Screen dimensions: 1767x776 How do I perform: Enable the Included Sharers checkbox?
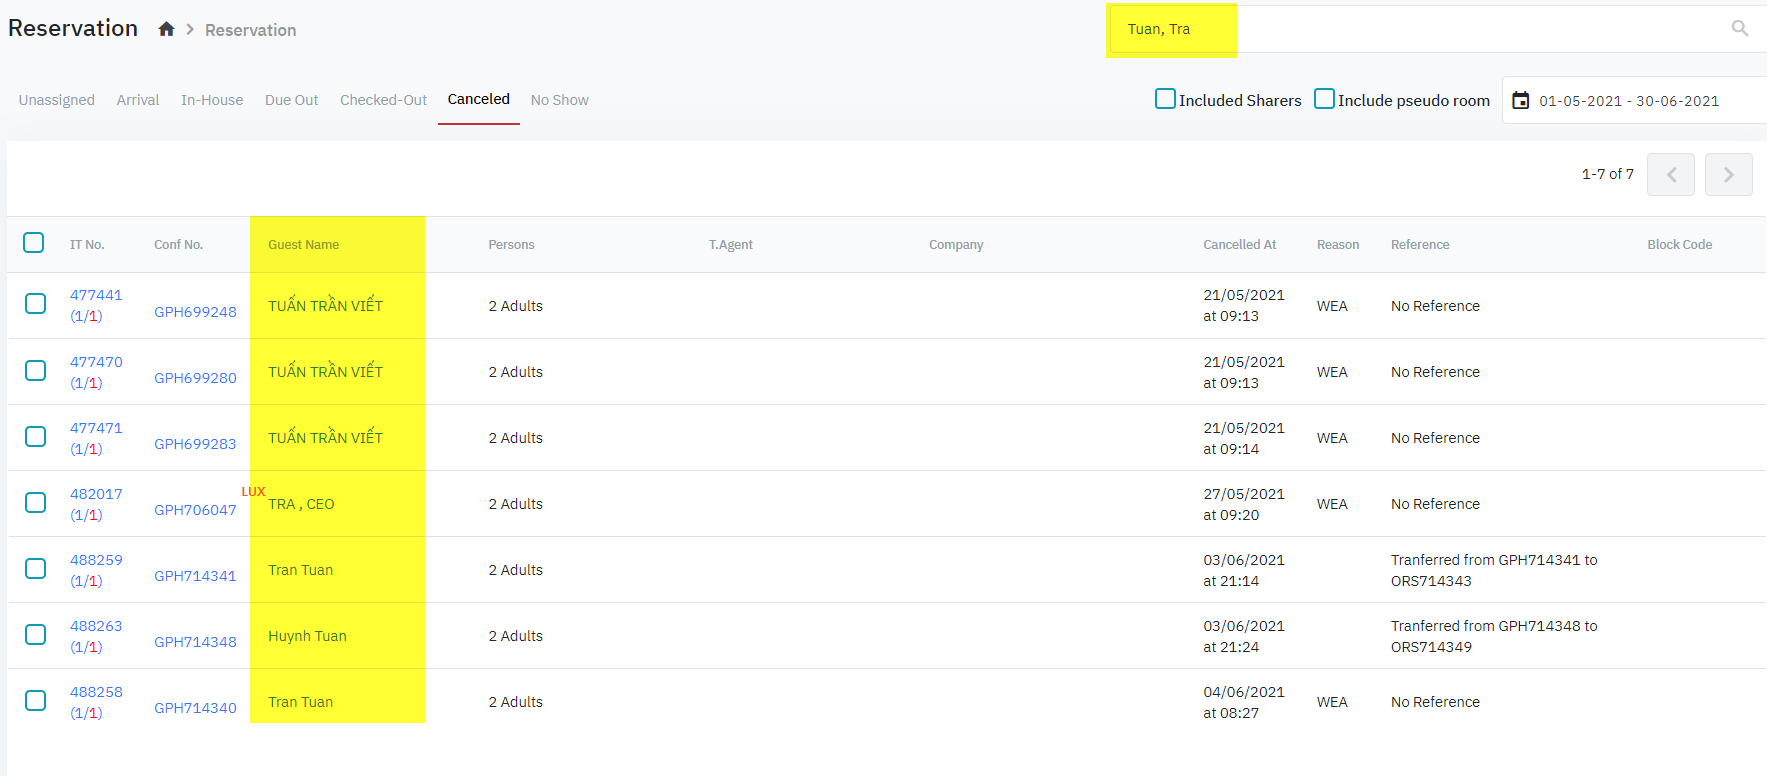click(1165, 99)
